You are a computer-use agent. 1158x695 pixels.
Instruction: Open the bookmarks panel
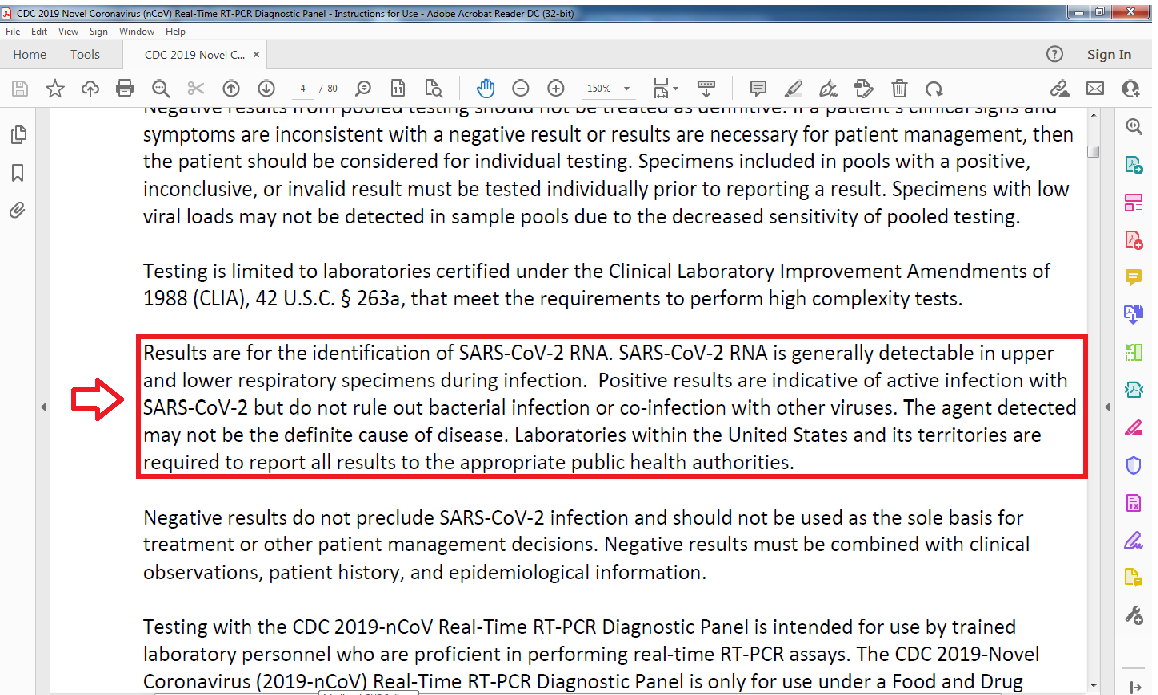18,173
